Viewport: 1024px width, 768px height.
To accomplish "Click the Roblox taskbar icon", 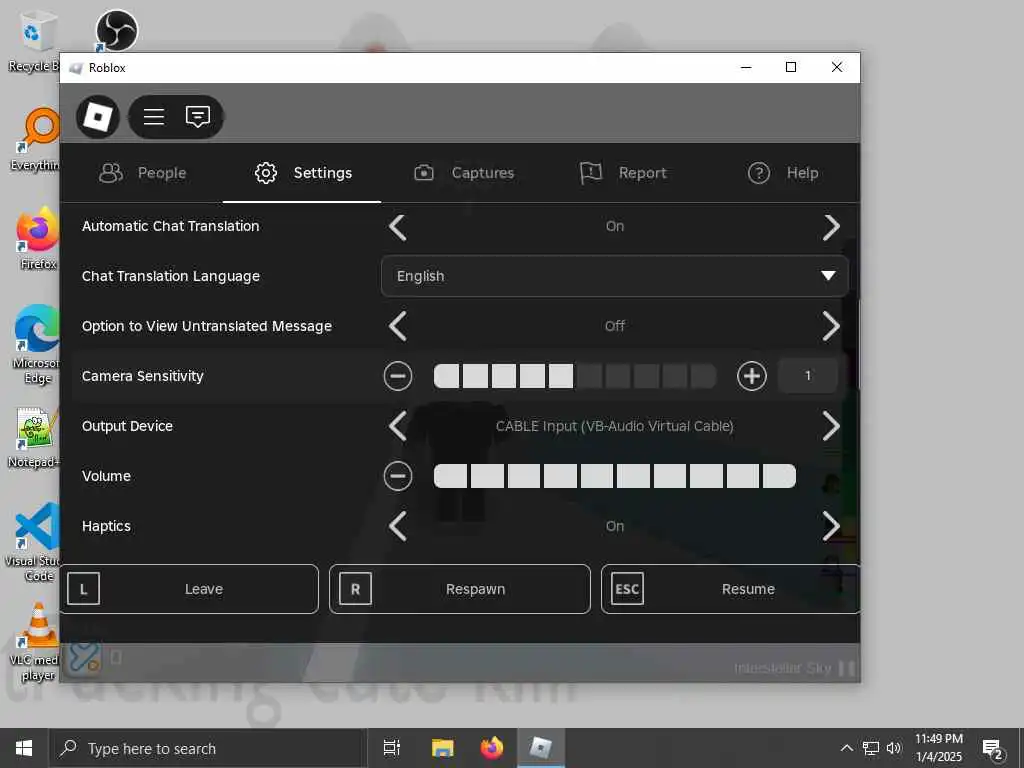I will click(x=541, y=748).
